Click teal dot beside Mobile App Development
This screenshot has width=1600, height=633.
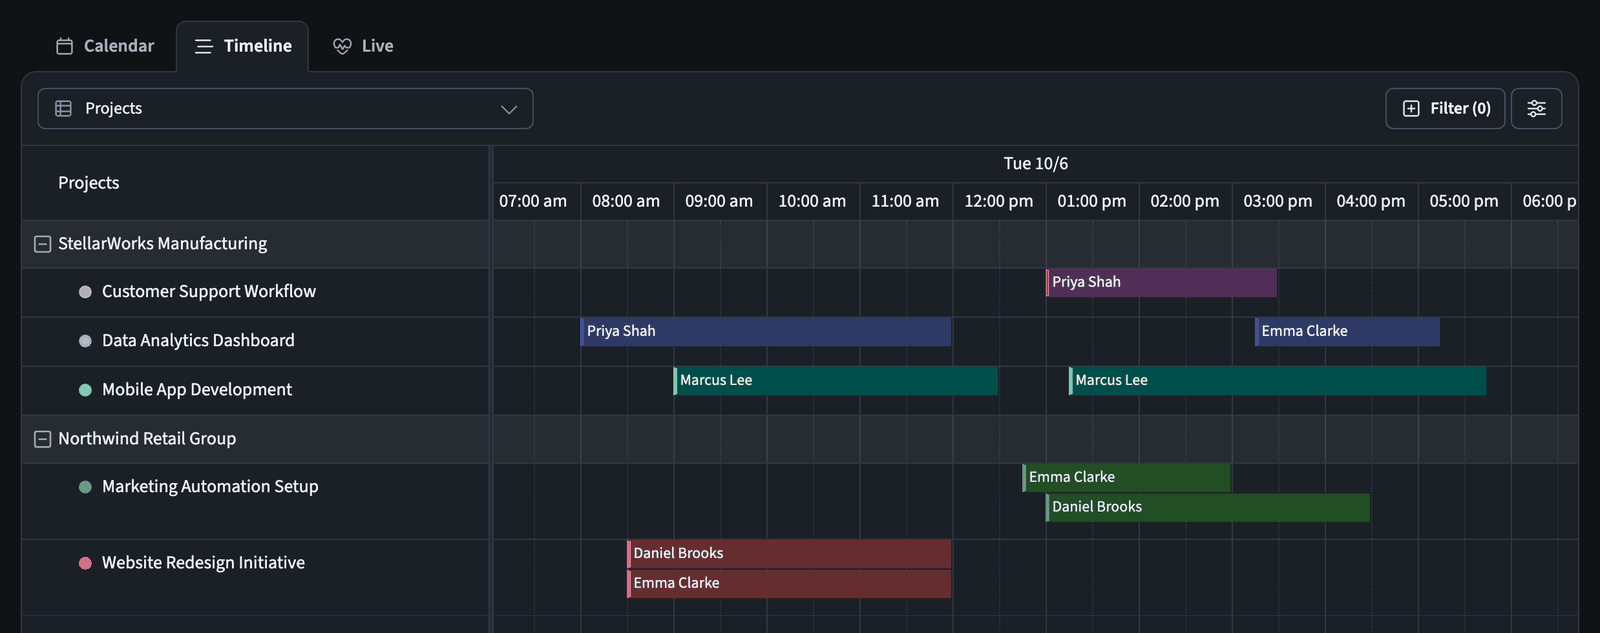pyautogui.click(x=85, y=390)
